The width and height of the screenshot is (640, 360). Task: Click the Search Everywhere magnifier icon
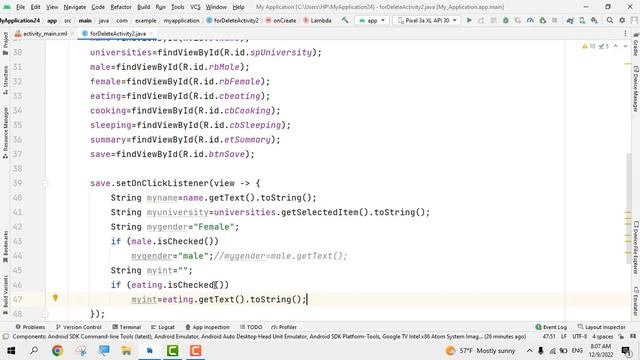click(609, 20)
